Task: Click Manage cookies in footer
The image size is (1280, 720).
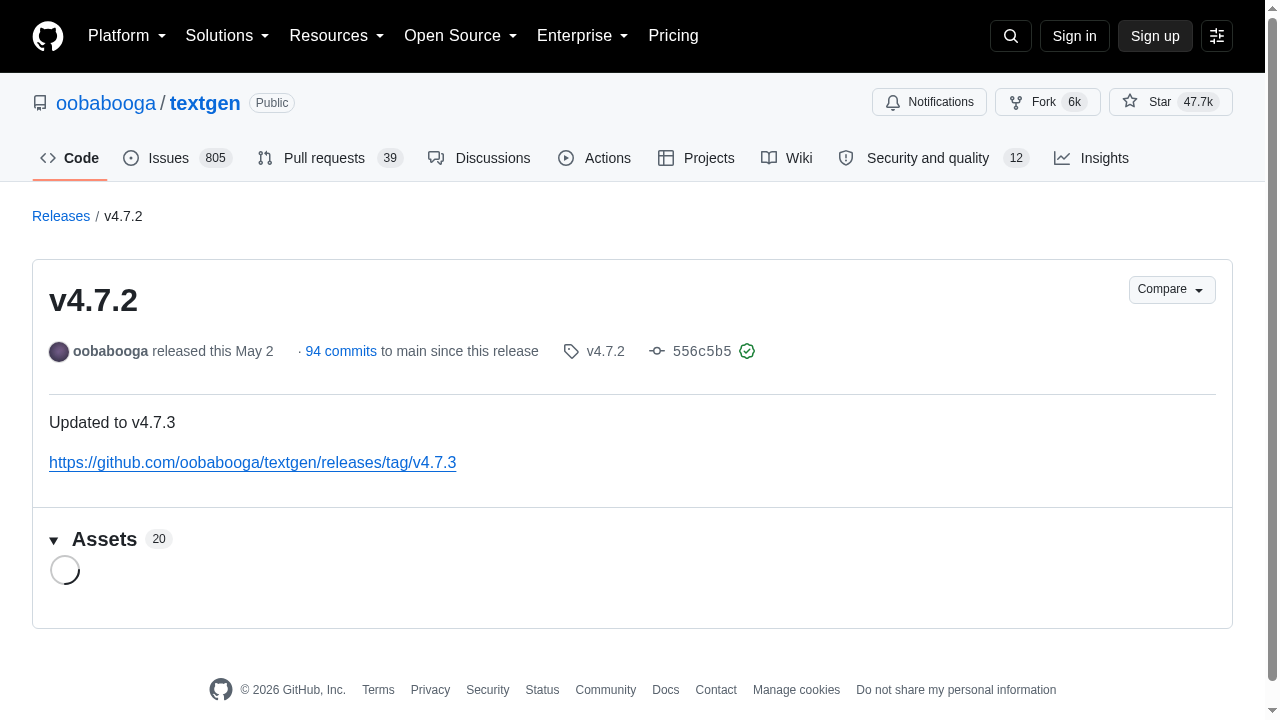Action: click(796, 690)
